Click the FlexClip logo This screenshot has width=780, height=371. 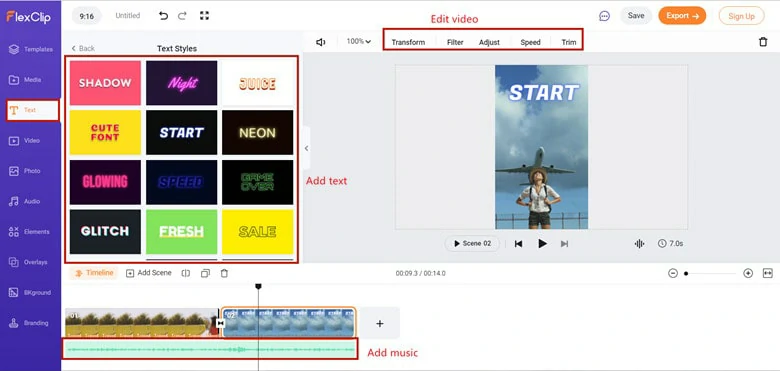pos(28,16)
